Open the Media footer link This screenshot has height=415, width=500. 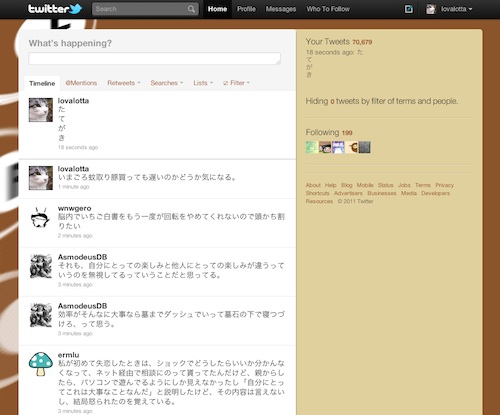(x=409, y=193)
